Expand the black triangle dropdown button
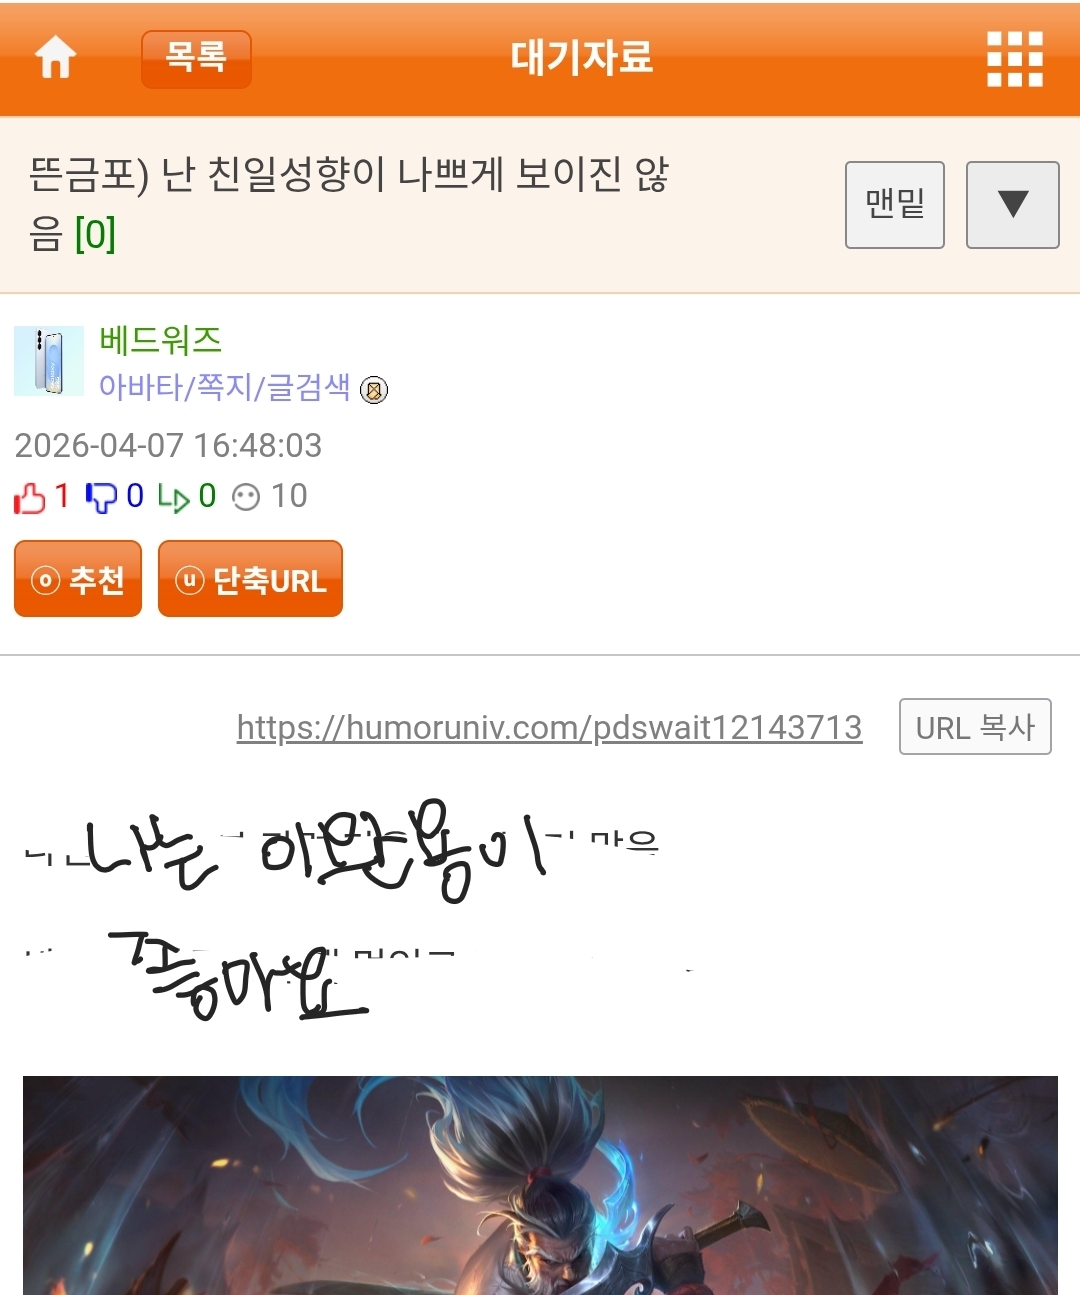The image size is (1080, 1295). point(1012,204)
